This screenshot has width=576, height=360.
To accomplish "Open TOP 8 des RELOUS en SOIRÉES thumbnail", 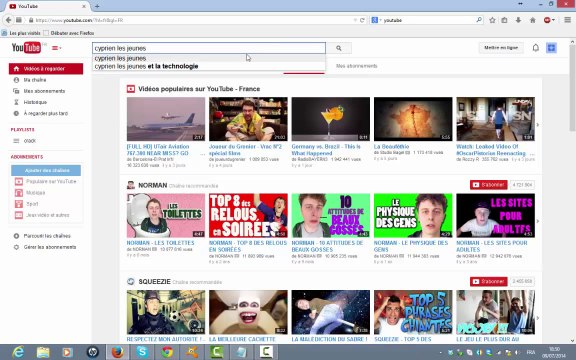I will 248,216.
